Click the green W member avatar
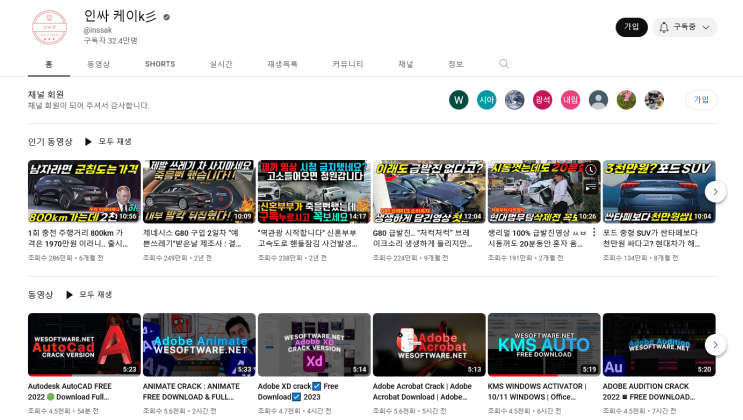The width and height of the screenshot is (743, 420). [459, 100]
